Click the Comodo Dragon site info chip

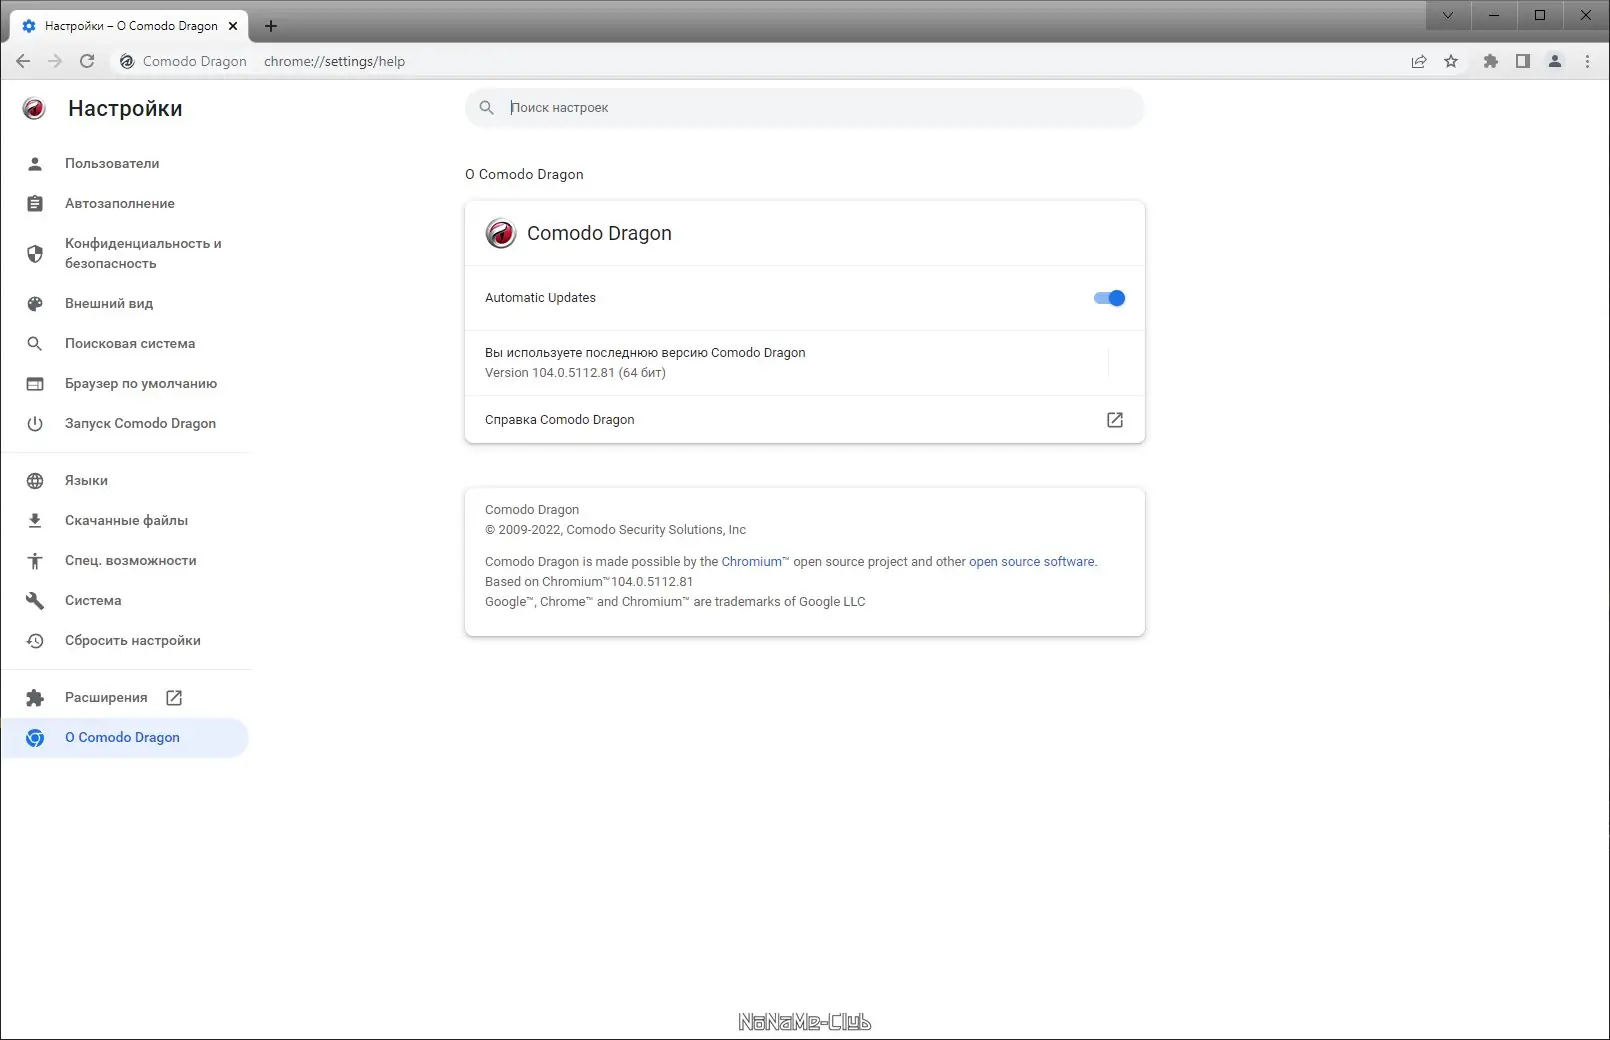pyautogui.click(x=183, y=61)
